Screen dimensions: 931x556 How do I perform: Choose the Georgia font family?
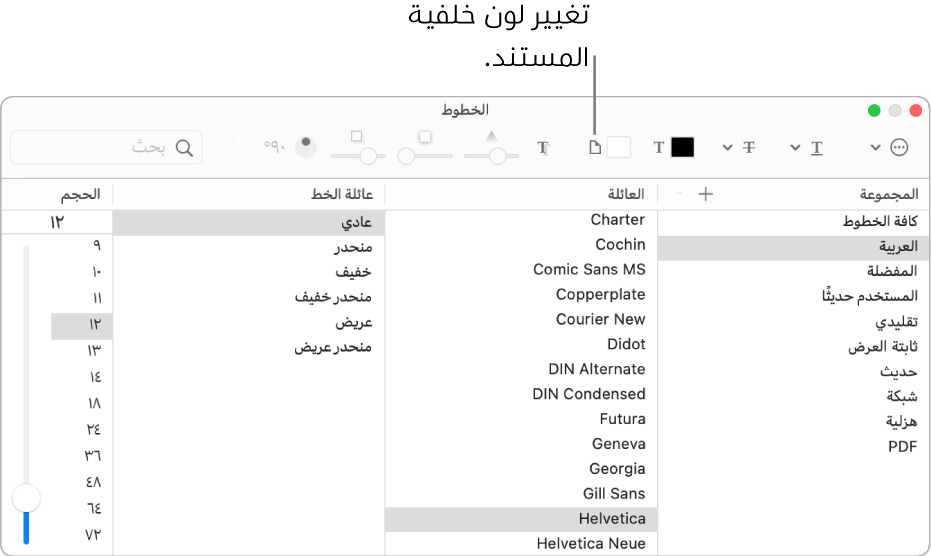click(x=617, y=468)
